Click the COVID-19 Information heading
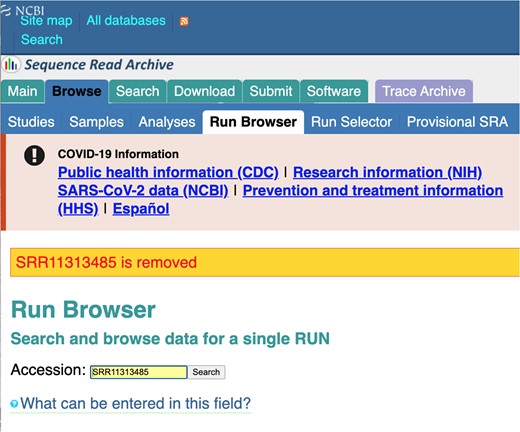The width and height of the screenshot is (520, 432). tap(118, 154)
